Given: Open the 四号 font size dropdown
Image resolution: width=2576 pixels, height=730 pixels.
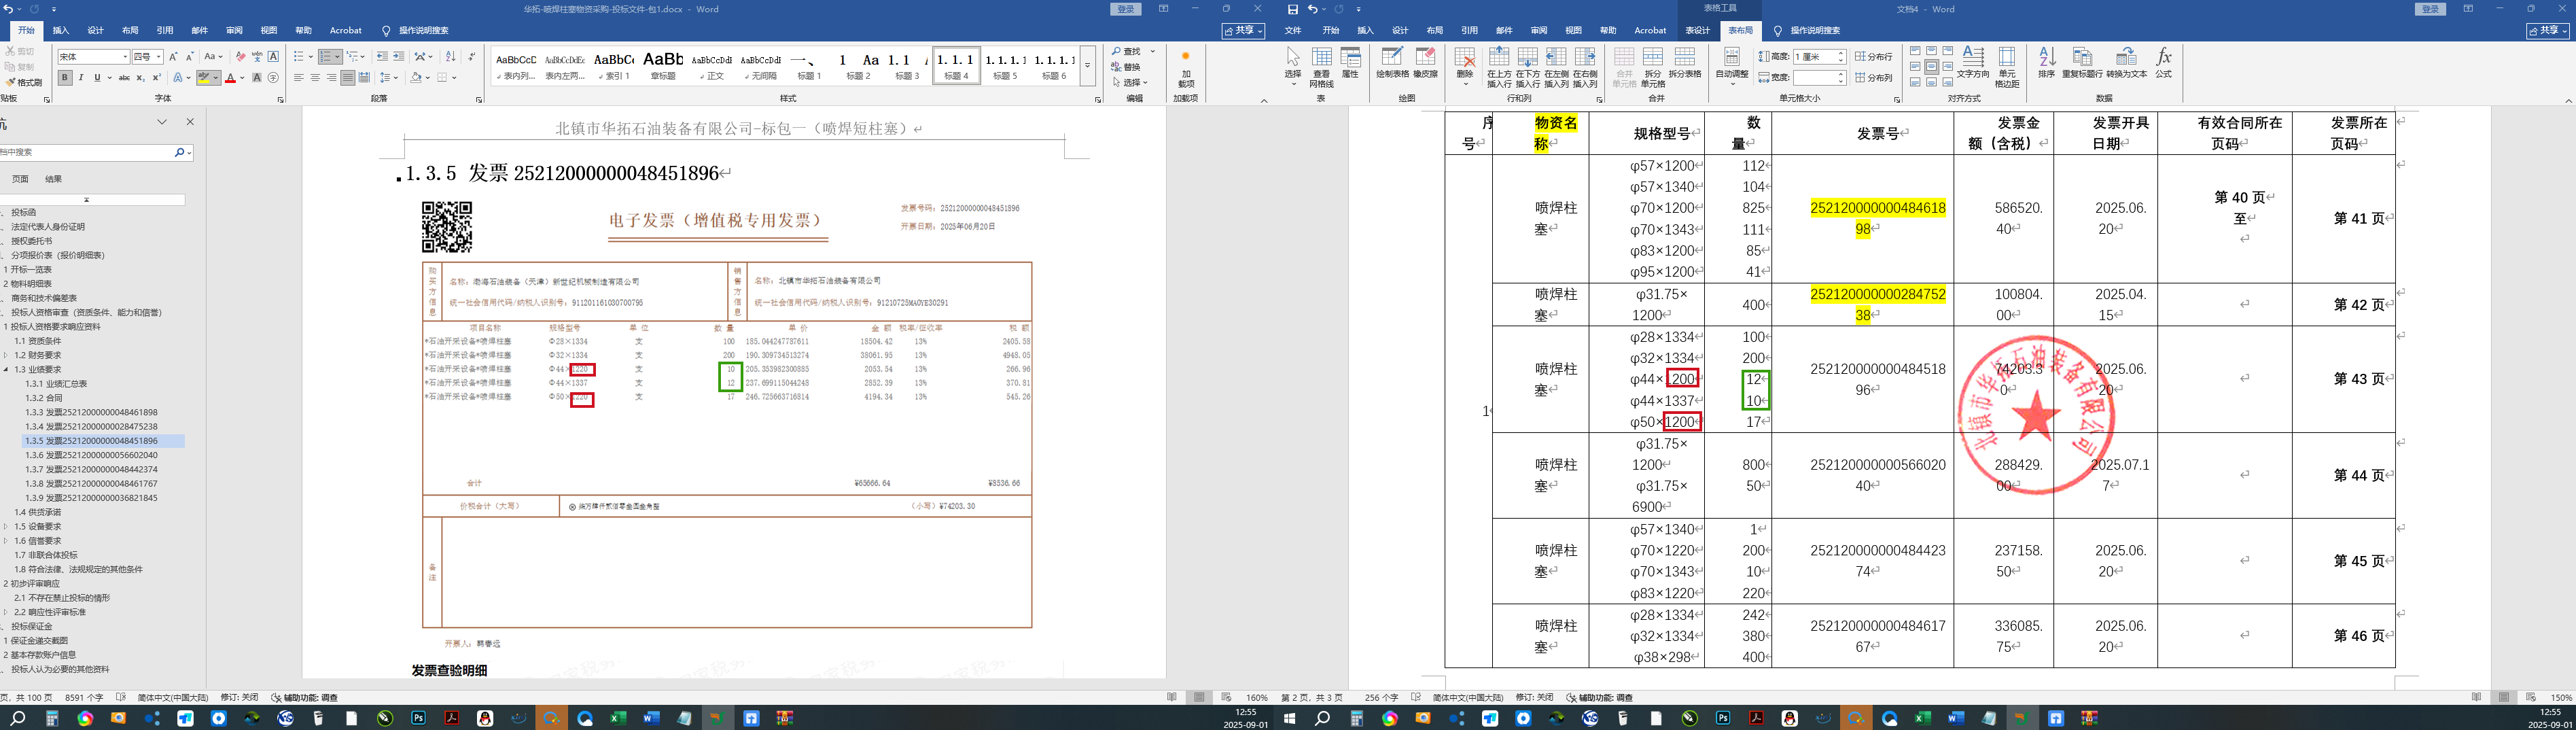Looking at the screenshot, I should point(159,57).
